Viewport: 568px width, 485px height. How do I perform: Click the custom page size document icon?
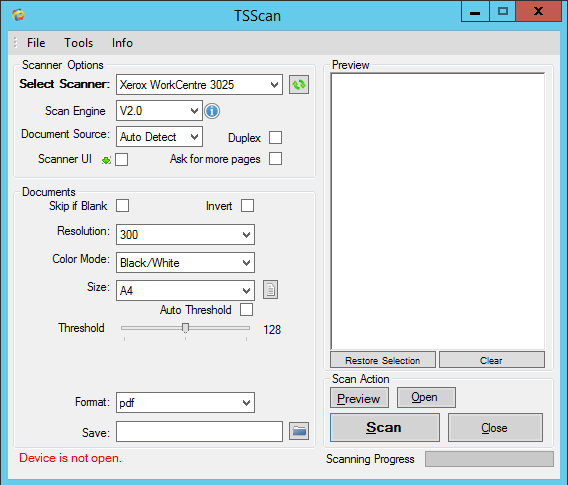[270, 290]
